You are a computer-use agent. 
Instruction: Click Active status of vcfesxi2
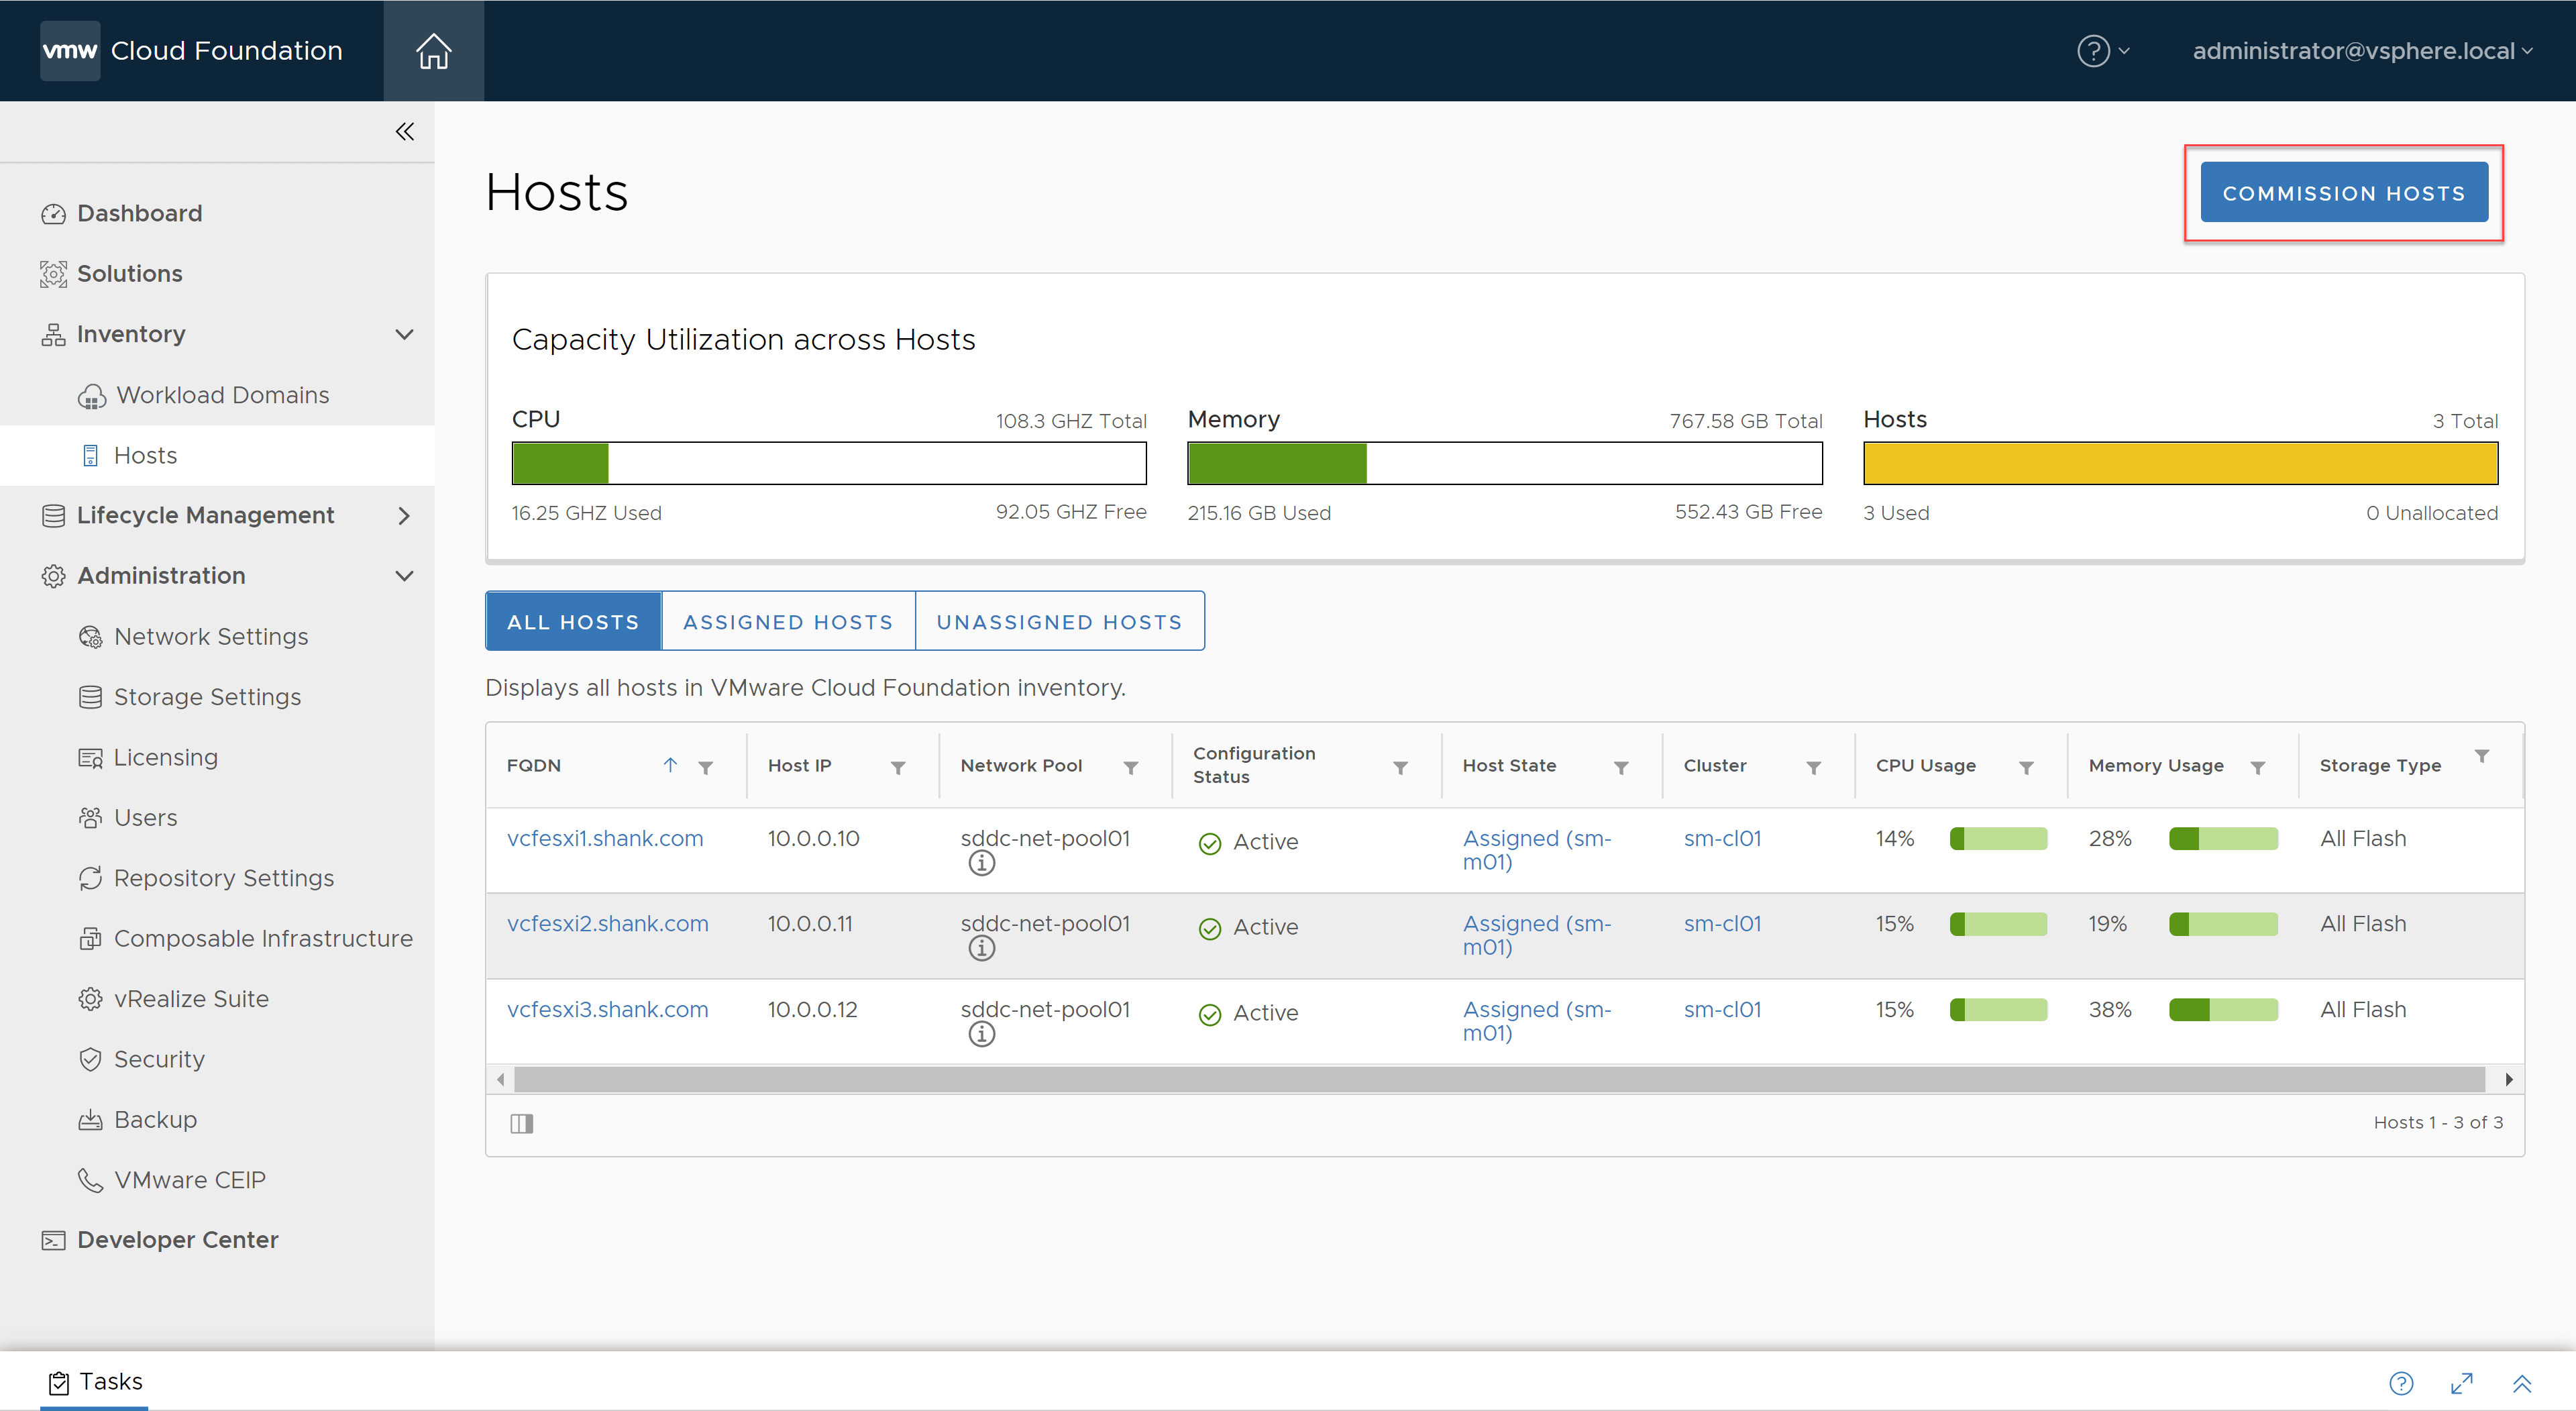point(1248,927)
